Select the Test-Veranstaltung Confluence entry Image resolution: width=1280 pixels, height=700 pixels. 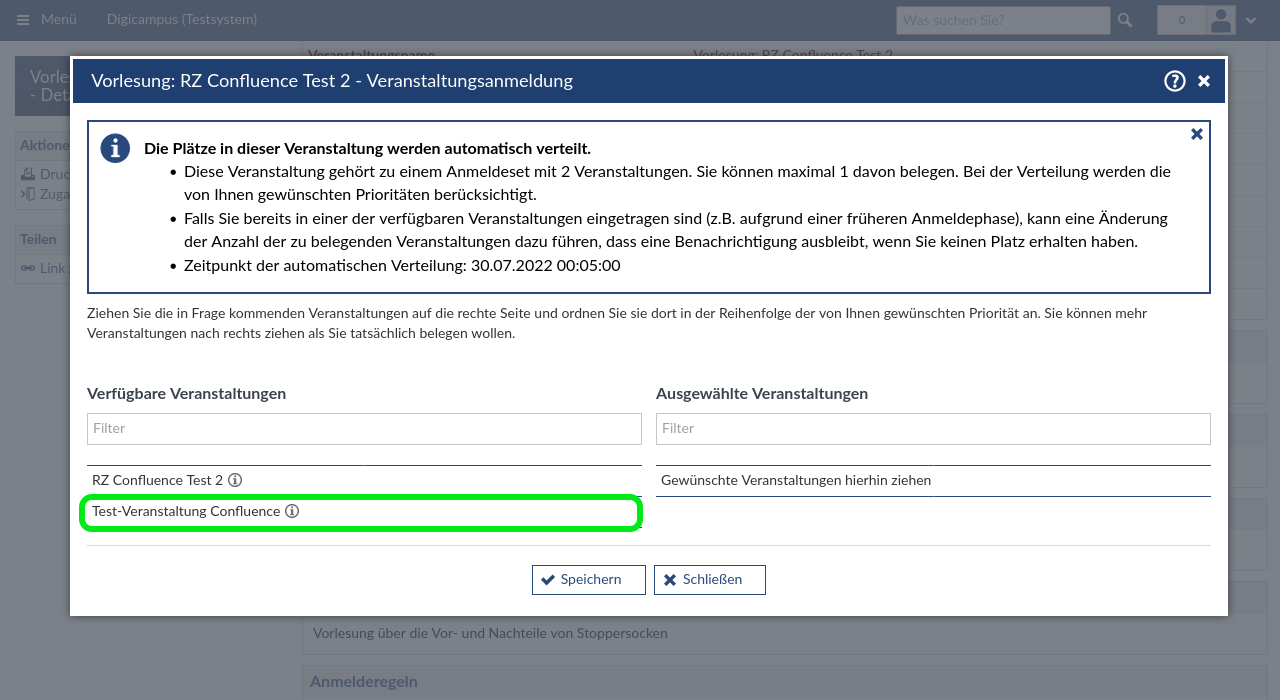[186, 511]
